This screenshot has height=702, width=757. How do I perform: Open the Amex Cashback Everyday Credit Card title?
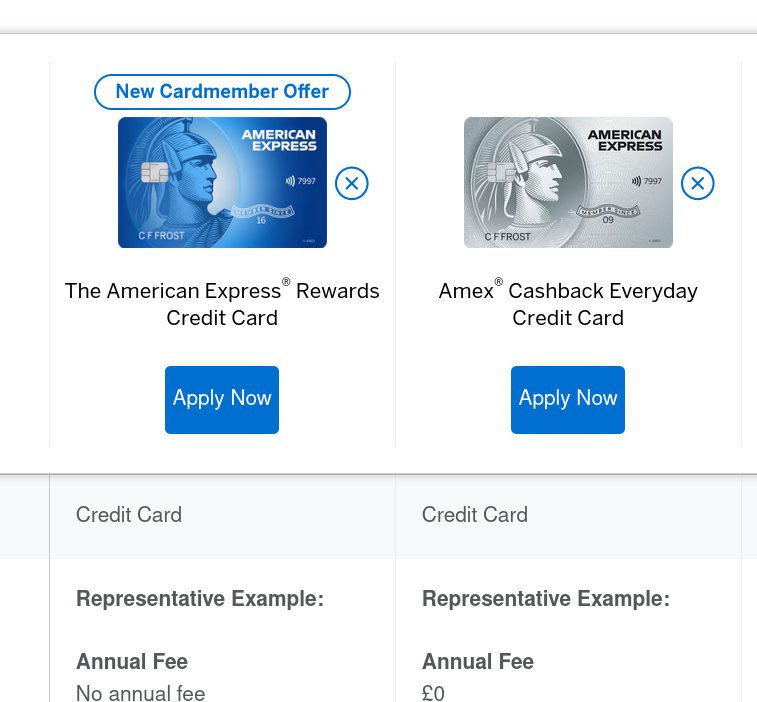point(568,304)
